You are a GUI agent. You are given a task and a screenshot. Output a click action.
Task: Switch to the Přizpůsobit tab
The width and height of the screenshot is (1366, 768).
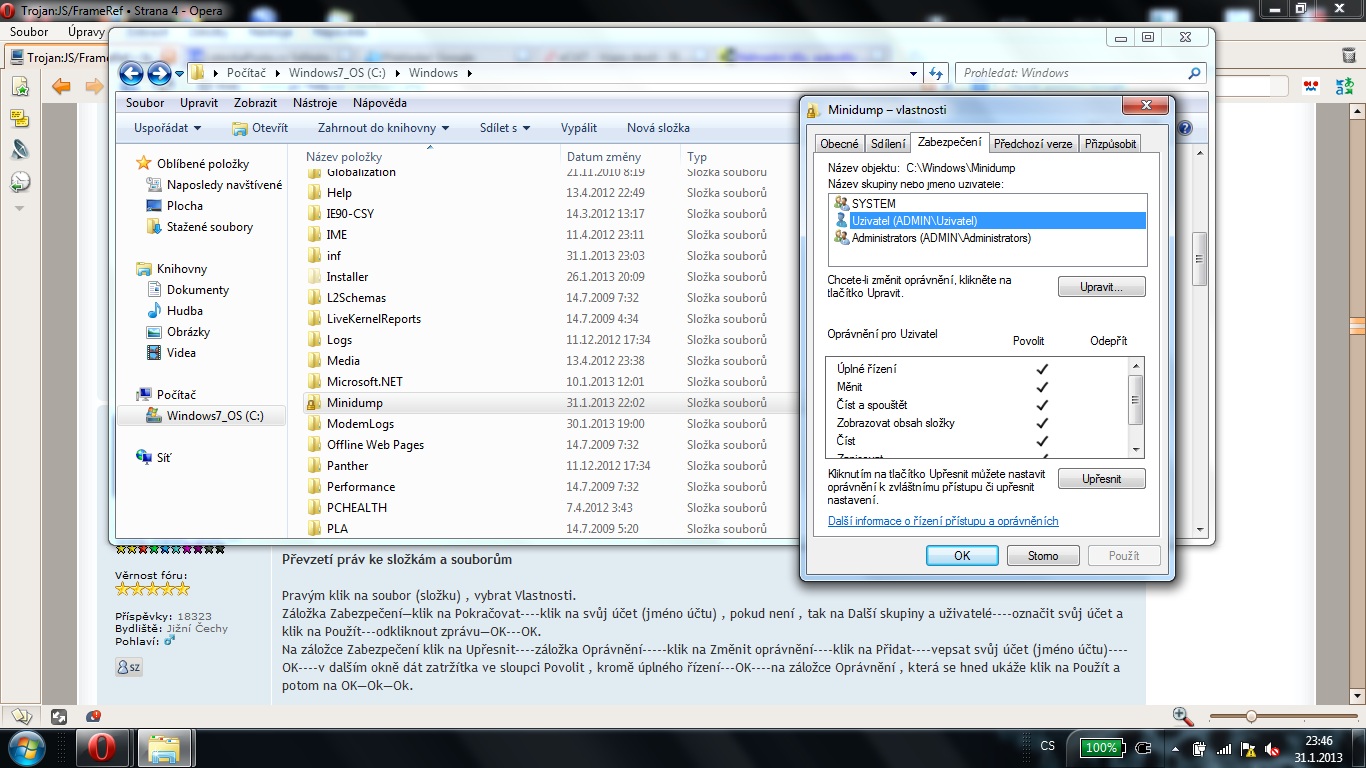(1110, 144)
